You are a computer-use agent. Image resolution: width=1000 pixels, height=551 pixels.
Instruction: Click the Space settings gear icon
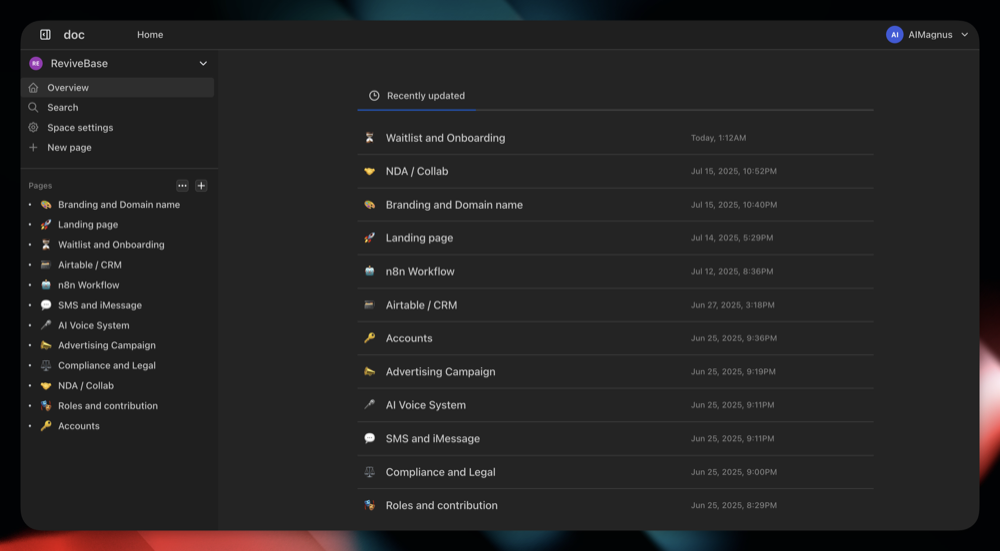coord(33,128)
